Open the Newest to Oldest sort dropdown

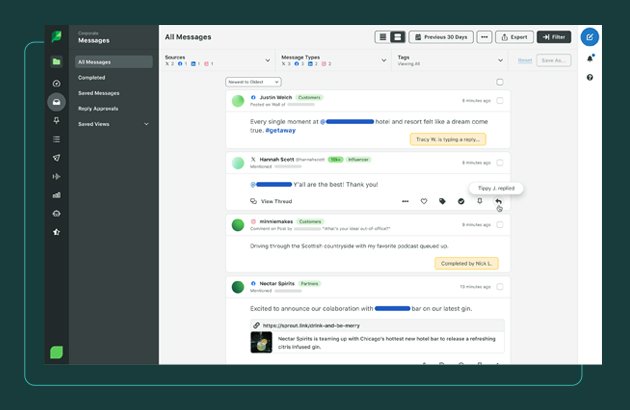[x=253, y=82]
